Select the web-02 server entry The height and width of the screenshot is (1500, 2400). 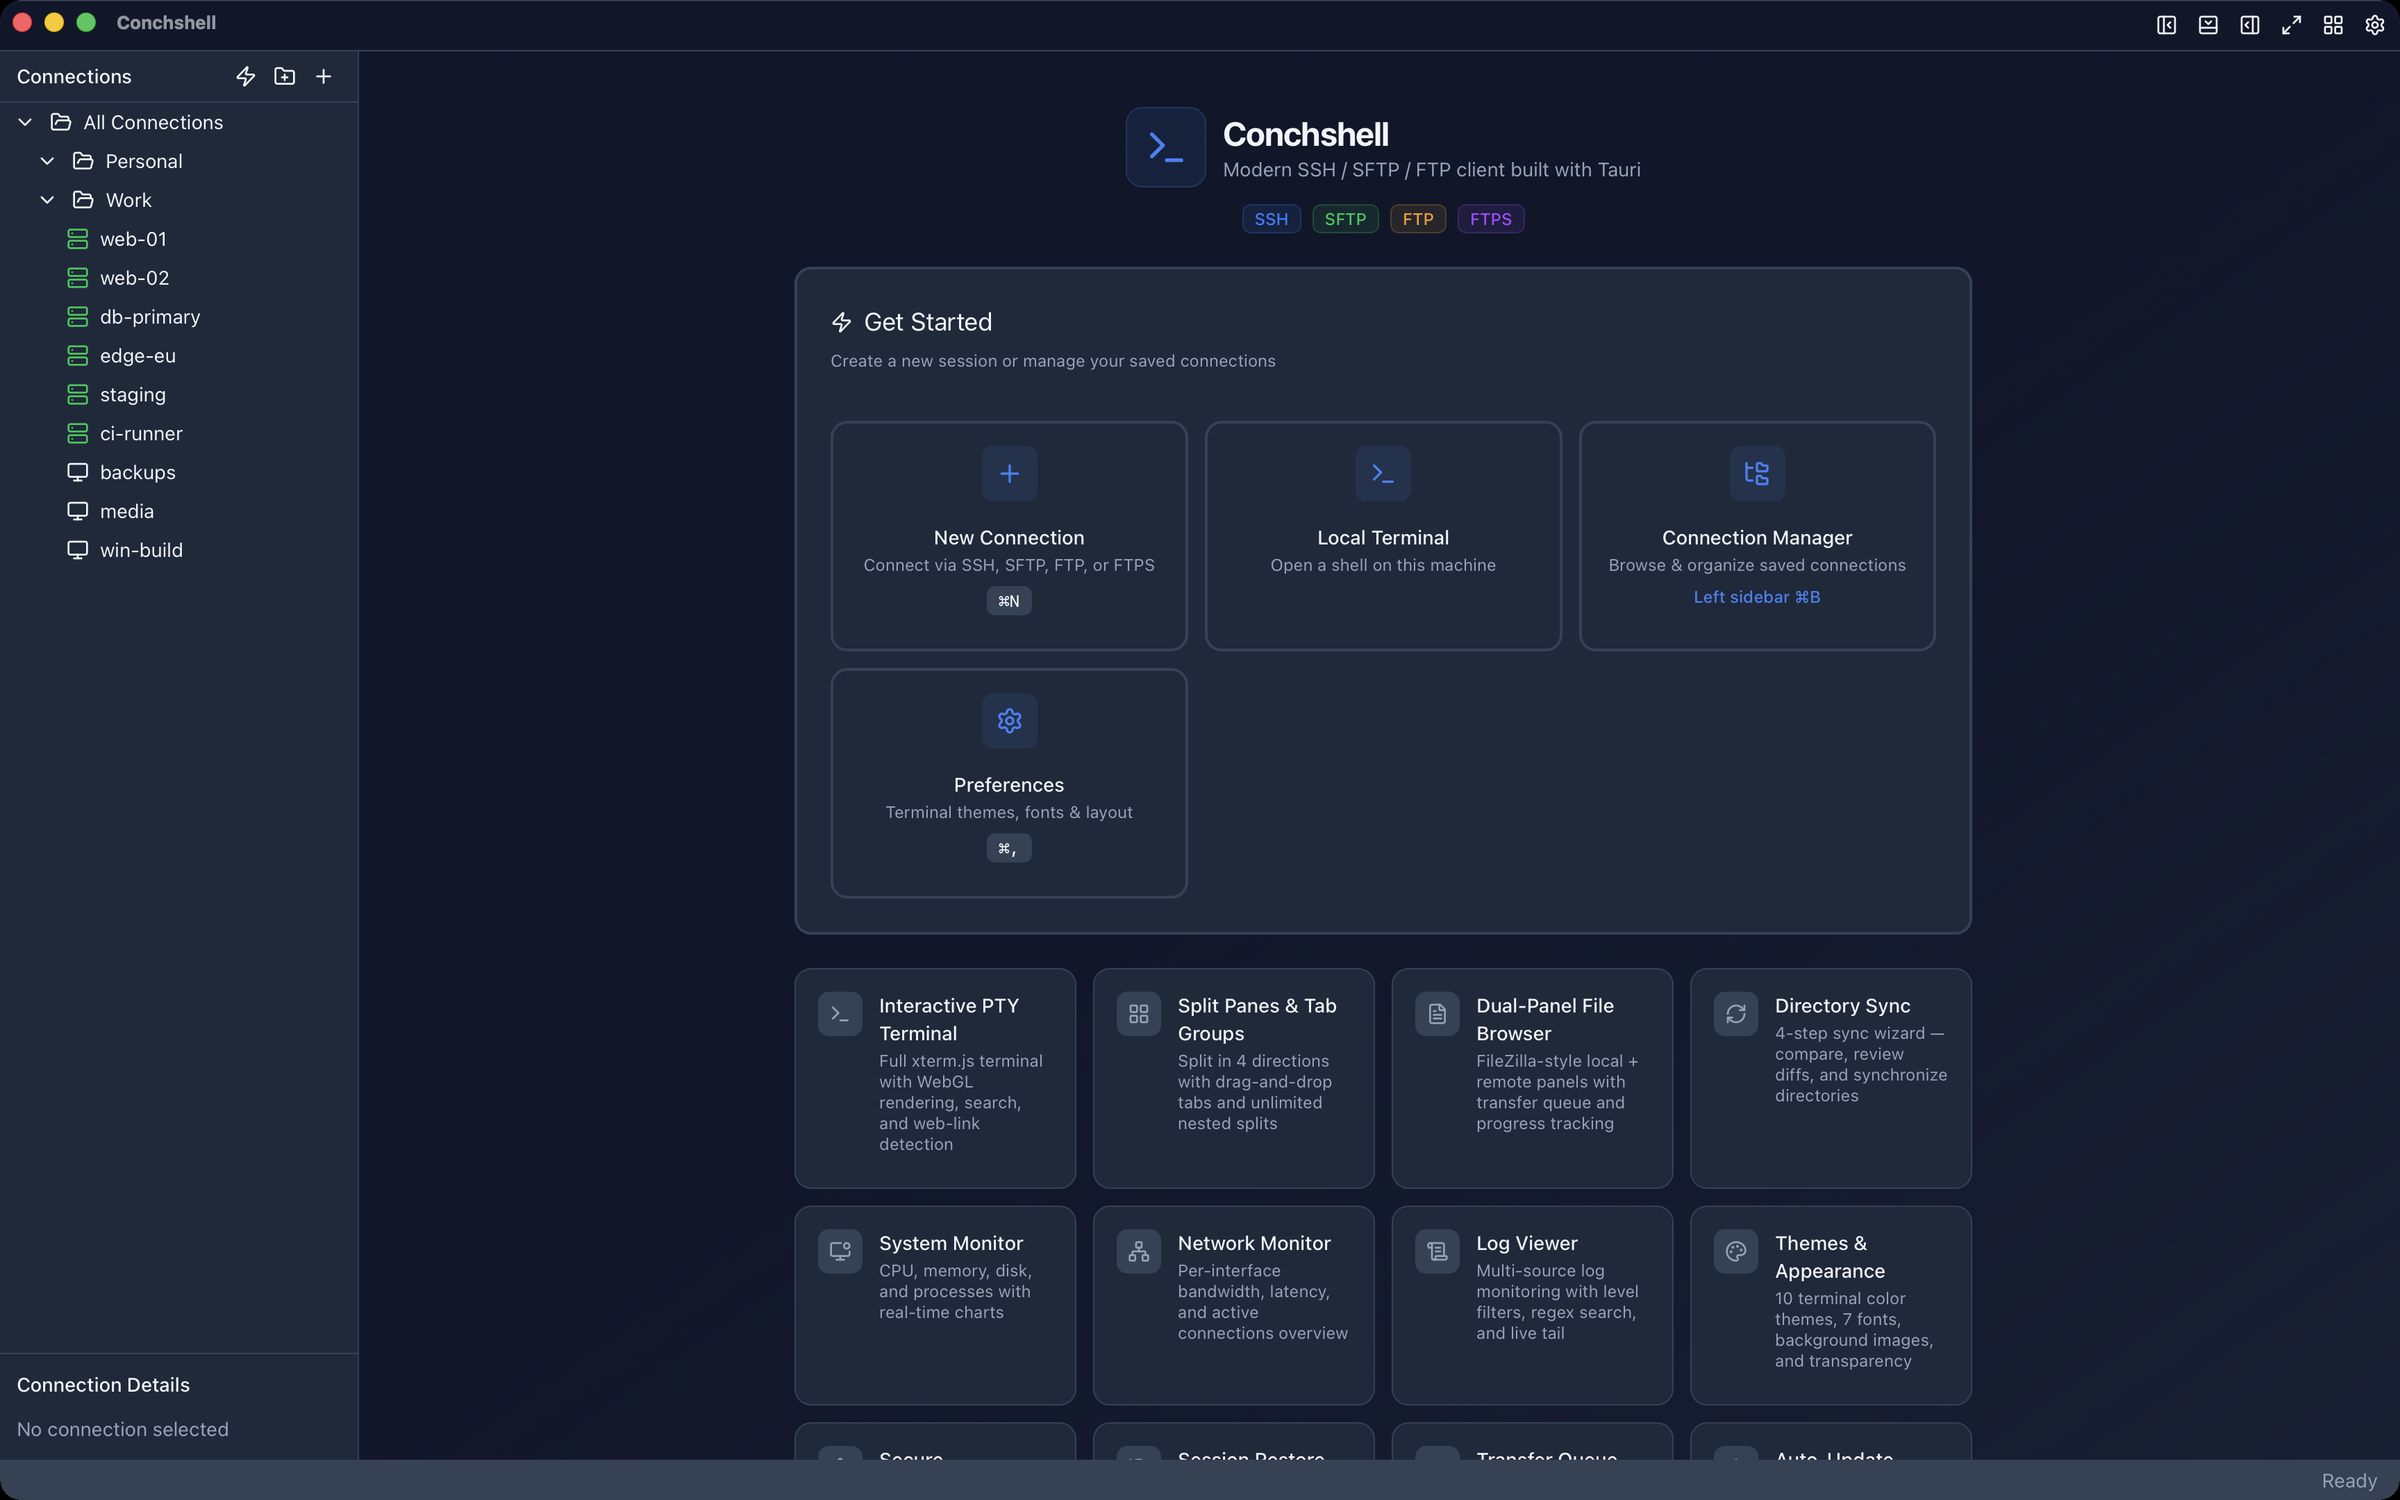[x=179, y=278]
